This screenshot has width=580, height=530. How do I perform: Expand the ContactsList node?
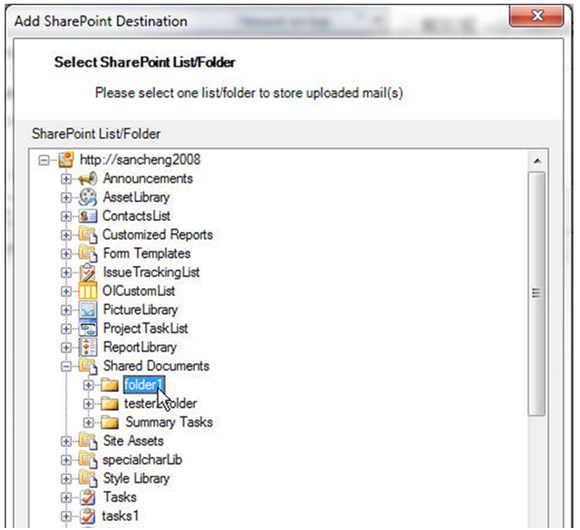66,216
